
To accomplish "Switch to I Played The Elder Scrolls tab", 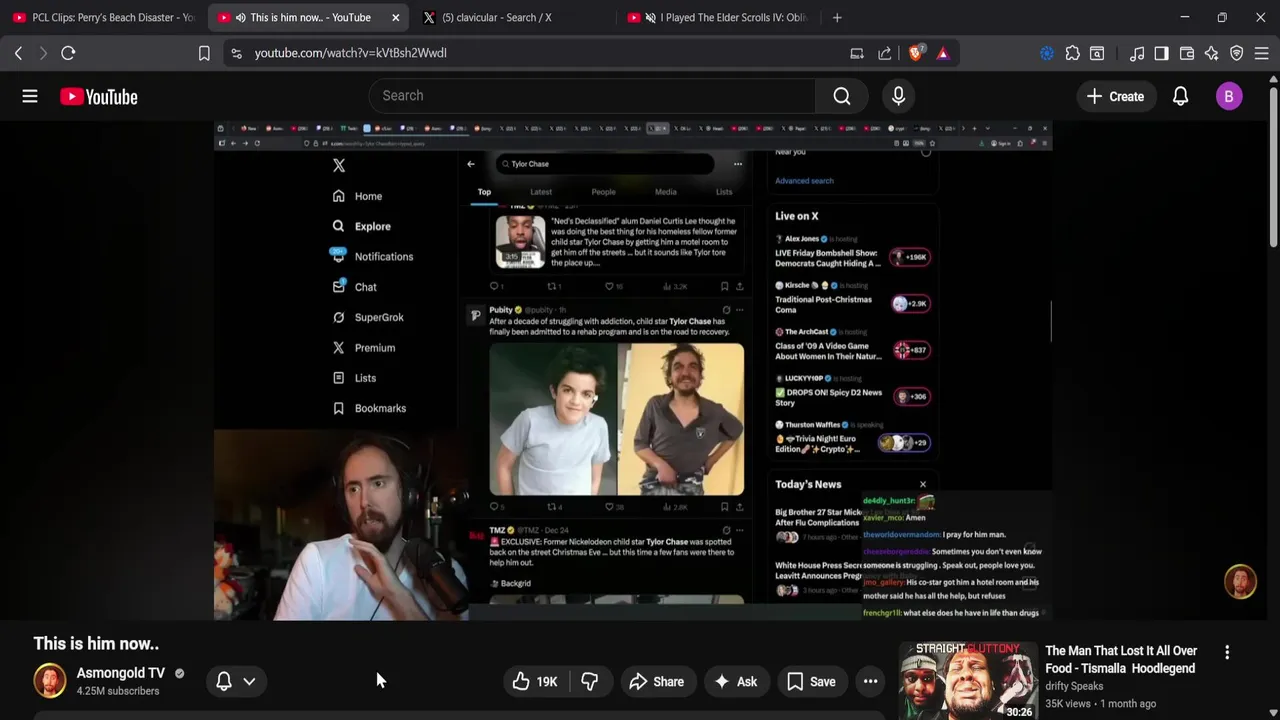I will (716, 17).
